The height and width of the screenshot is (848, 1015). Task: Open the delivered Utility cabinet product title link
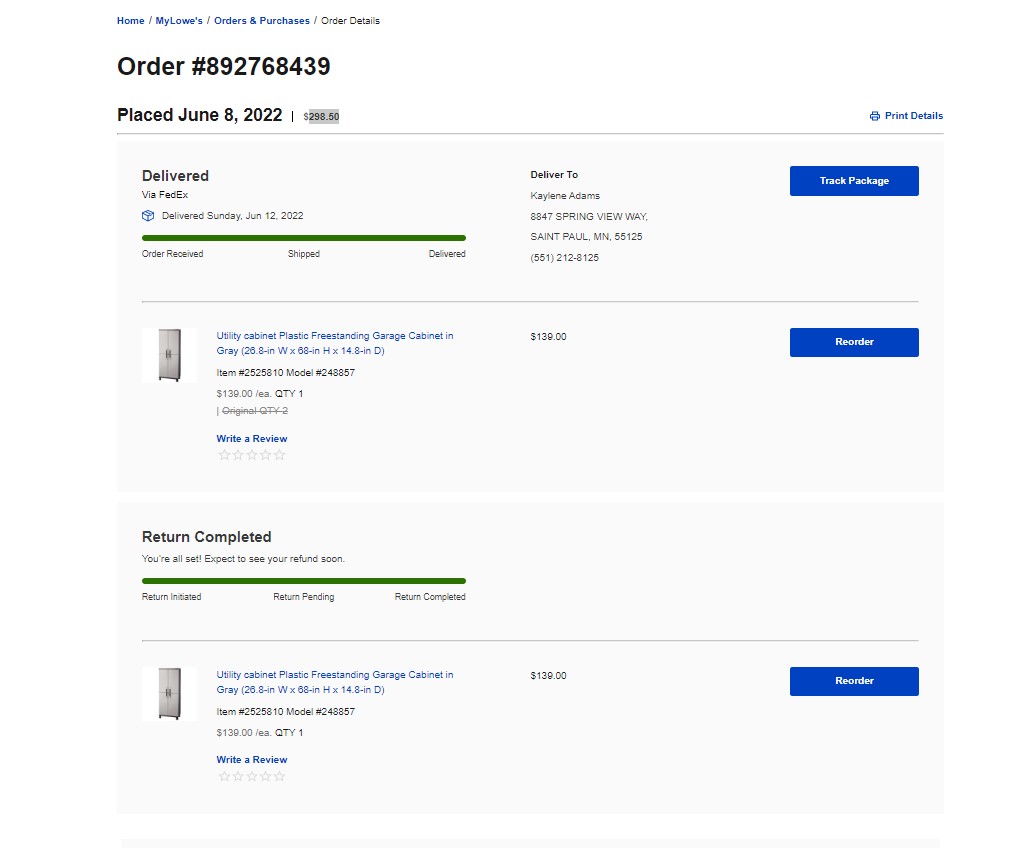point(335,343)
